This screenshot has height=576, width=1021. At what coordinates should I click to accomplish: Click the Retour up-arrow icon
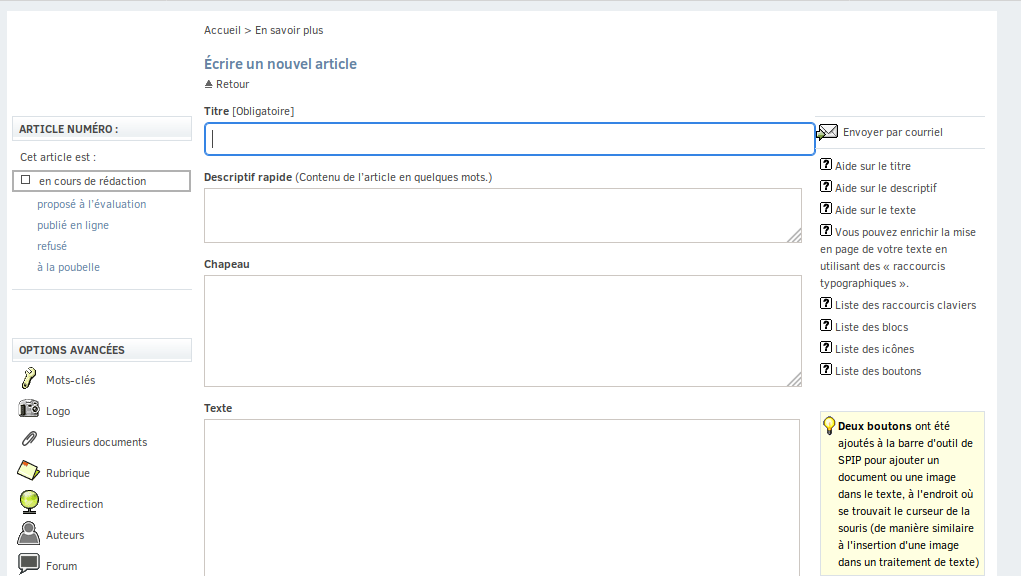(208, 84)
